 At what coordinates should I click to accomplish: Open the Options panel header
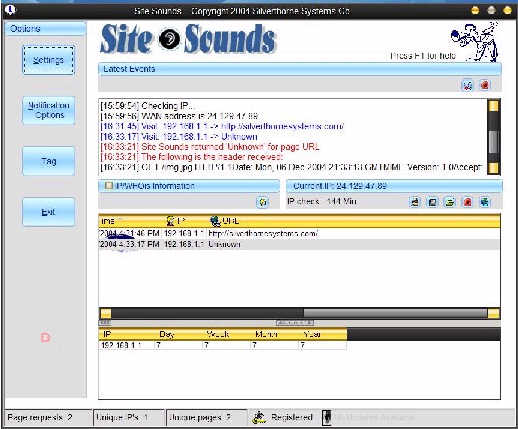(x=45, y=29)
